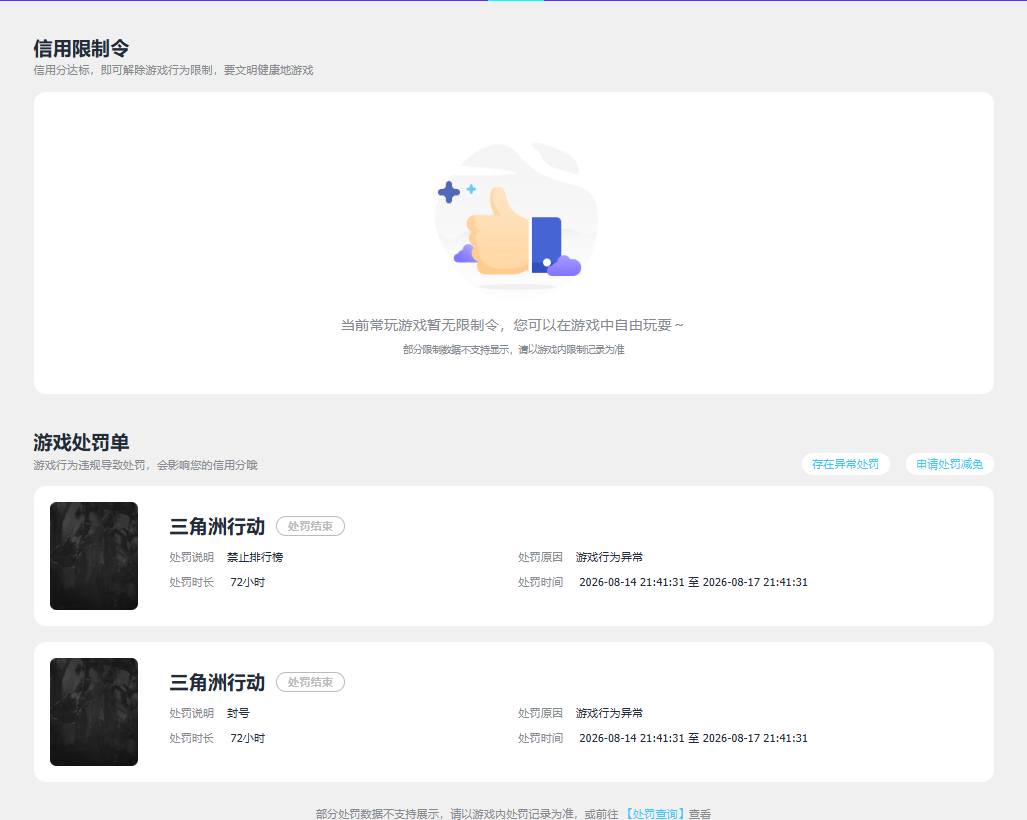This screenshot has height=820, width=1027.
Task: Click subtitle 游戏行为违规导致处罚
Action: click(x=145, y=465)
